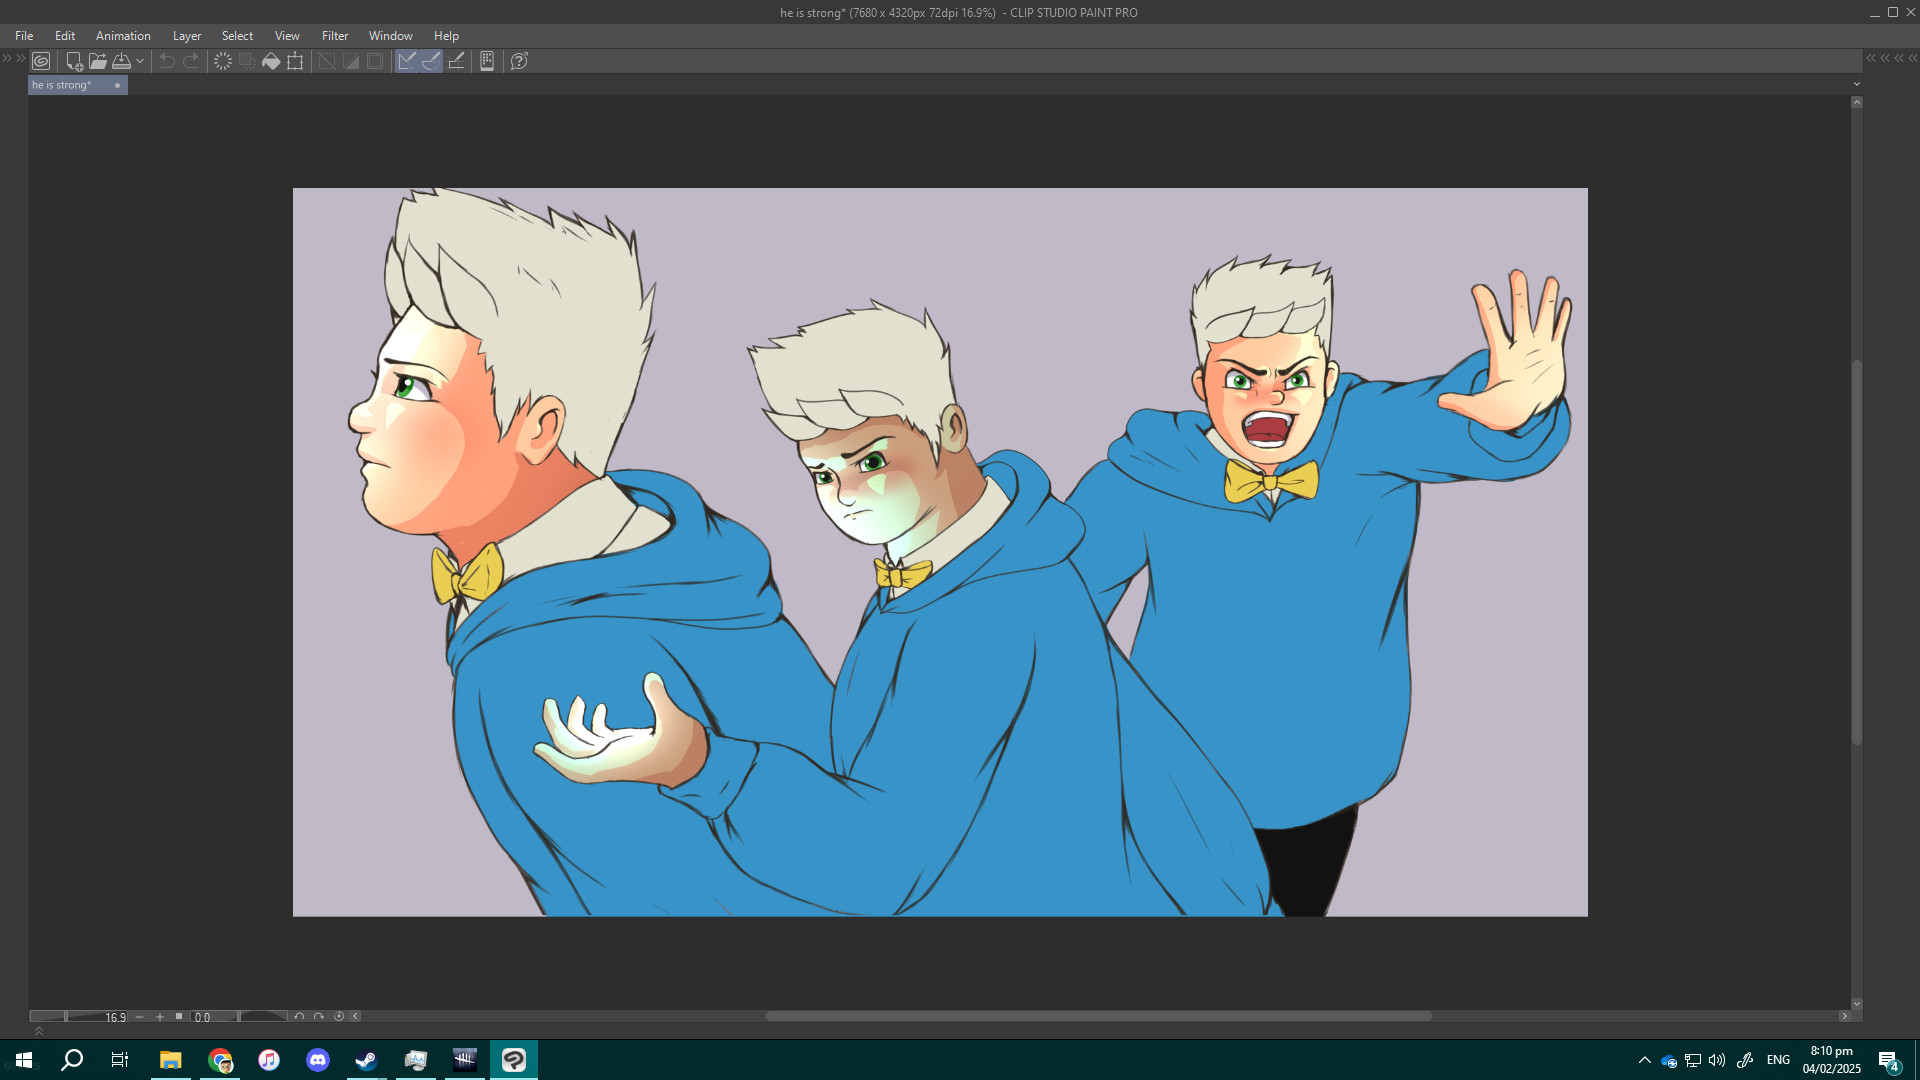
Task: Toggle Snap to Grid
Action: pos(456,61)
